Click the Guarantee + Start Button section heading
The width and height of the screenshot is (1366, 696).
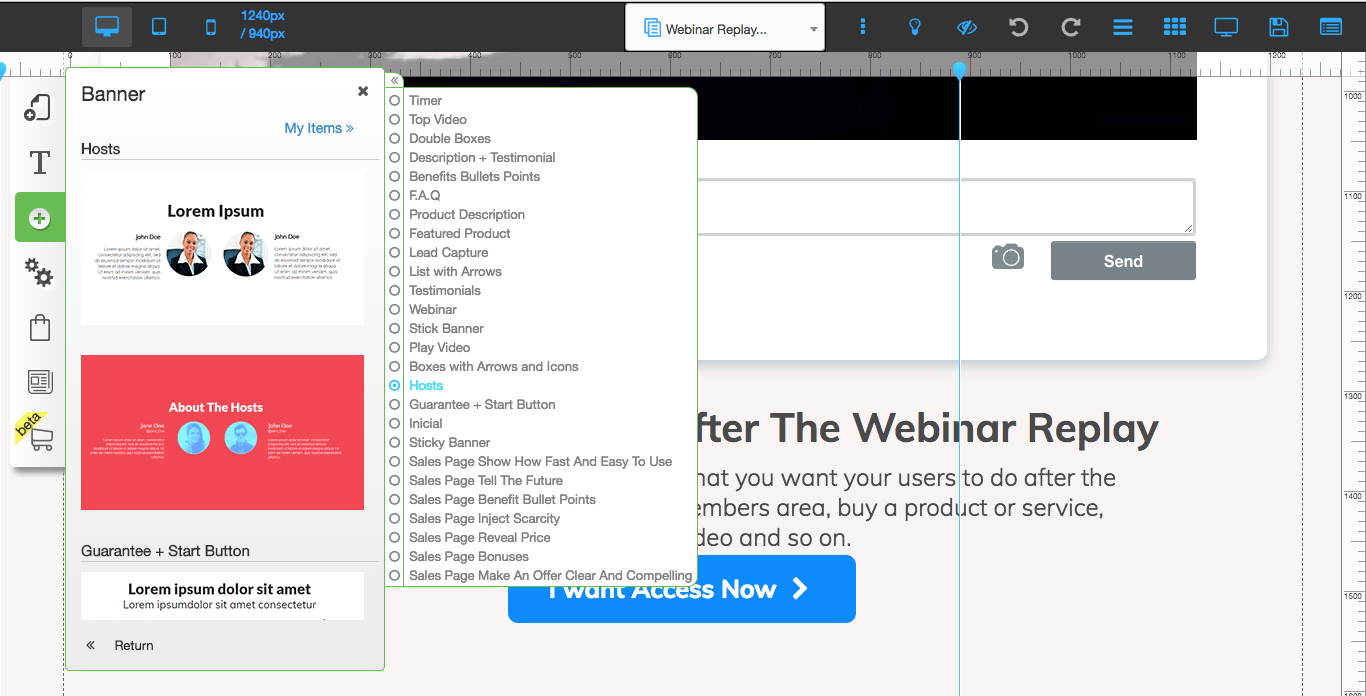[166, 551]
